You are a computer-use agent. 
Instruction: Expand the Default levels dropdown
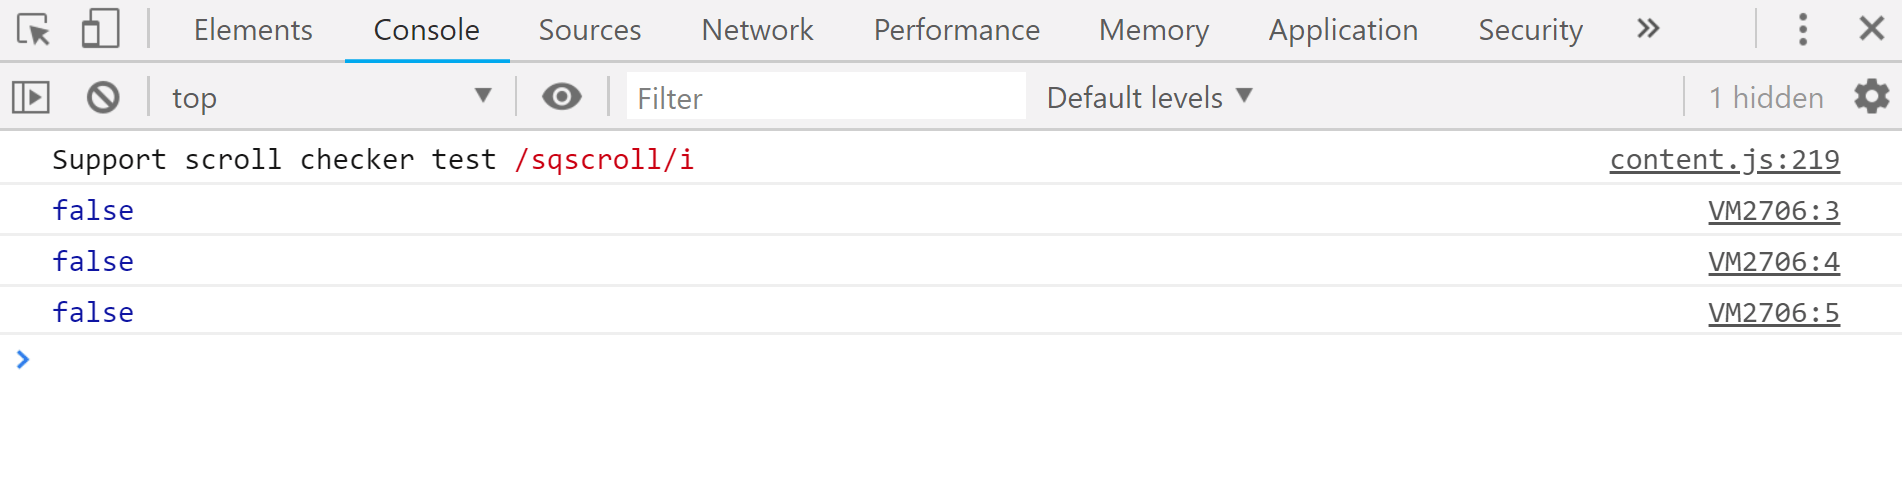click(1149, 97)
